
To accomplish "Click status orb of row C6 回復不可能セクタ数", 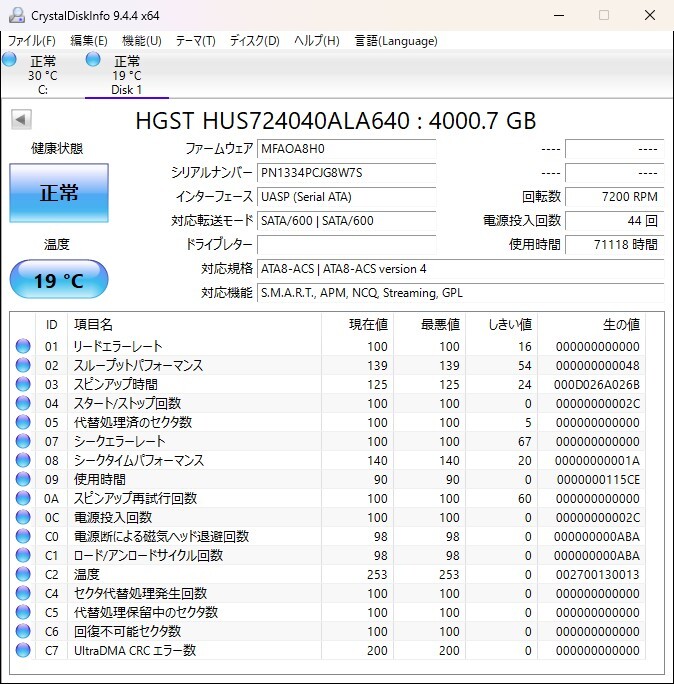I will click(x=23, y=631).
